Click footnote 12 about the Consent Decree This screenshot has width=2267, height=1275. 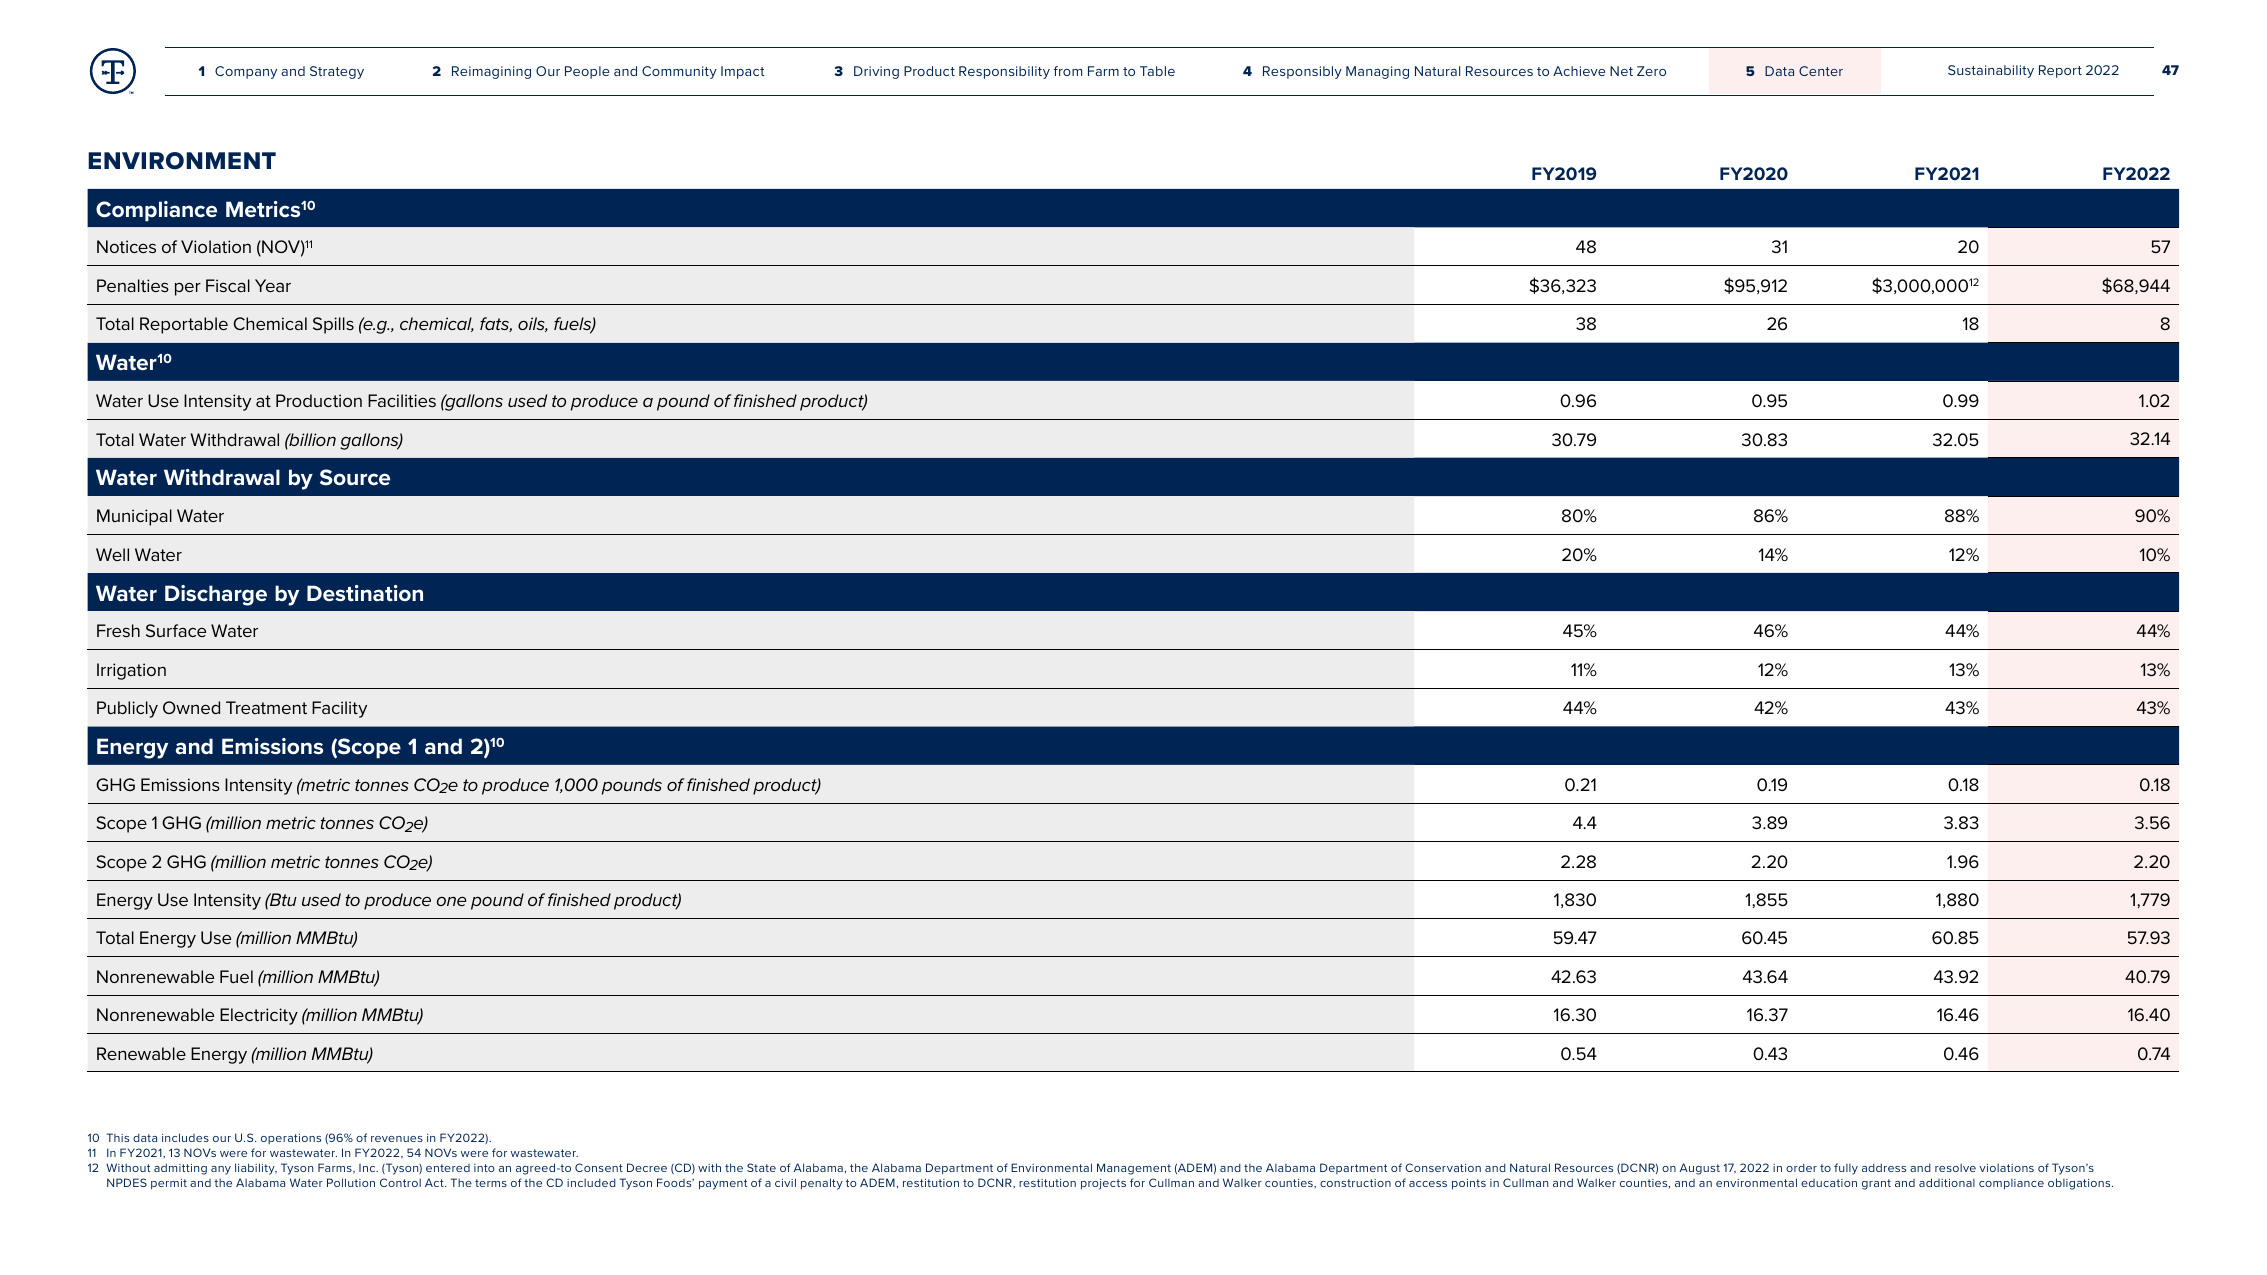coord(1100,1176)
